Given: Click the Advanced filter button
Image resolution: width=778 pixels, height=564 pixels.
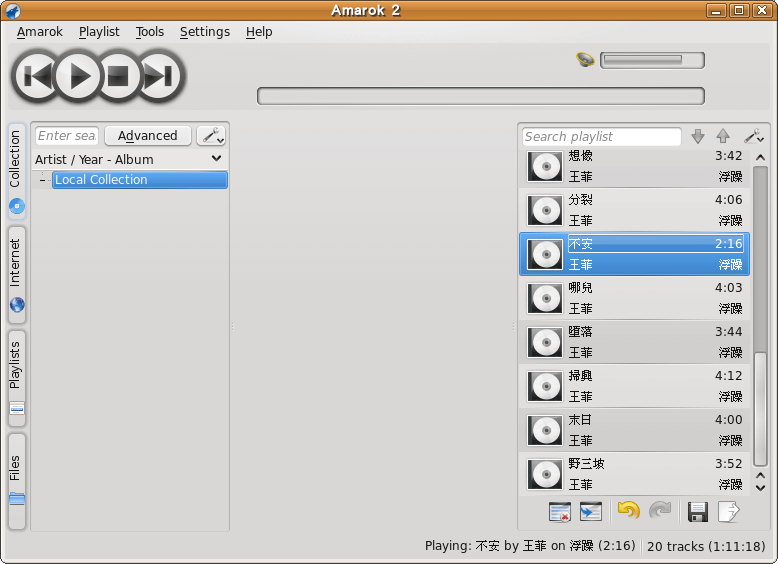Looking at the screenshot, I should pyautogui.click(x=148, y=135).
